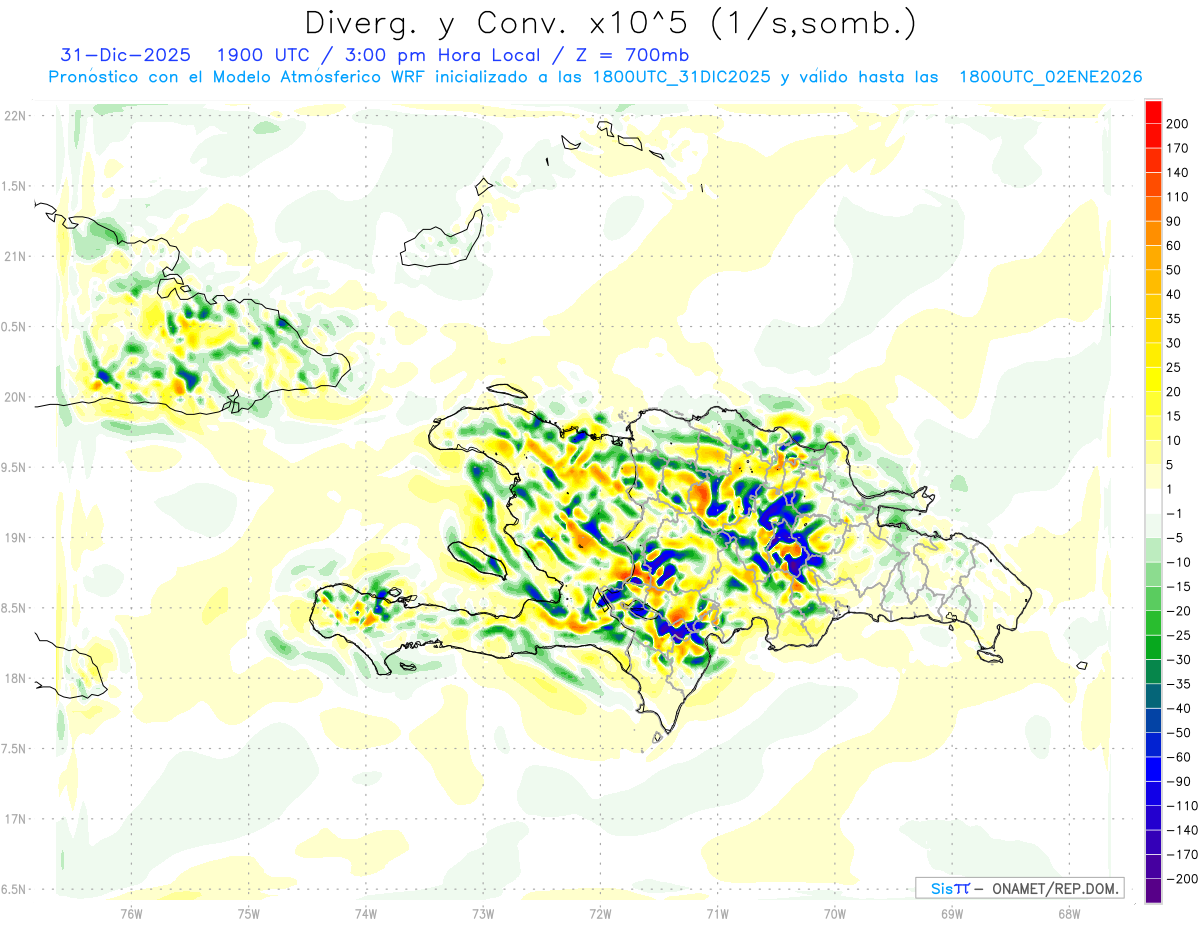This screenshot has width=1200, height=927.
Task: Pick the dark purple swatch below -200
Action: click(x=1153, y=891)
